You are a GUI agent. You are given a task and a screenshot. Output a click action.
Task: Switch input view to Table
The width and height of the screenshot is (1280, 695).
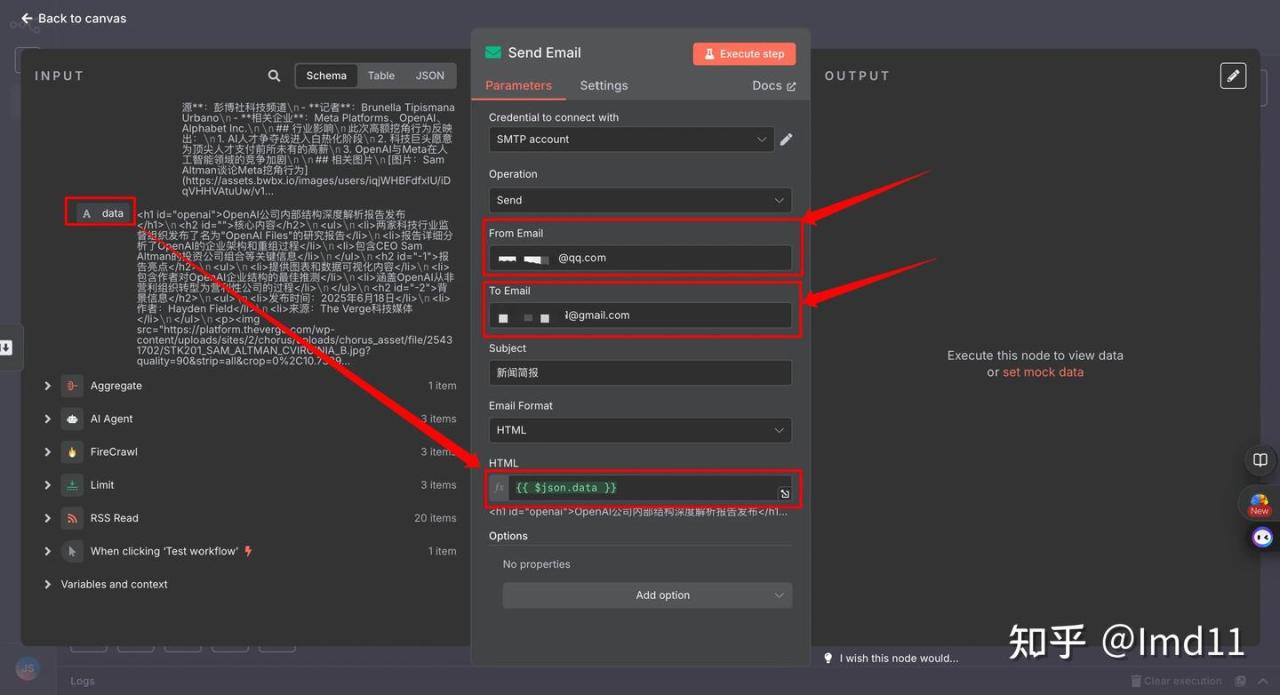(x=381, y=76)
